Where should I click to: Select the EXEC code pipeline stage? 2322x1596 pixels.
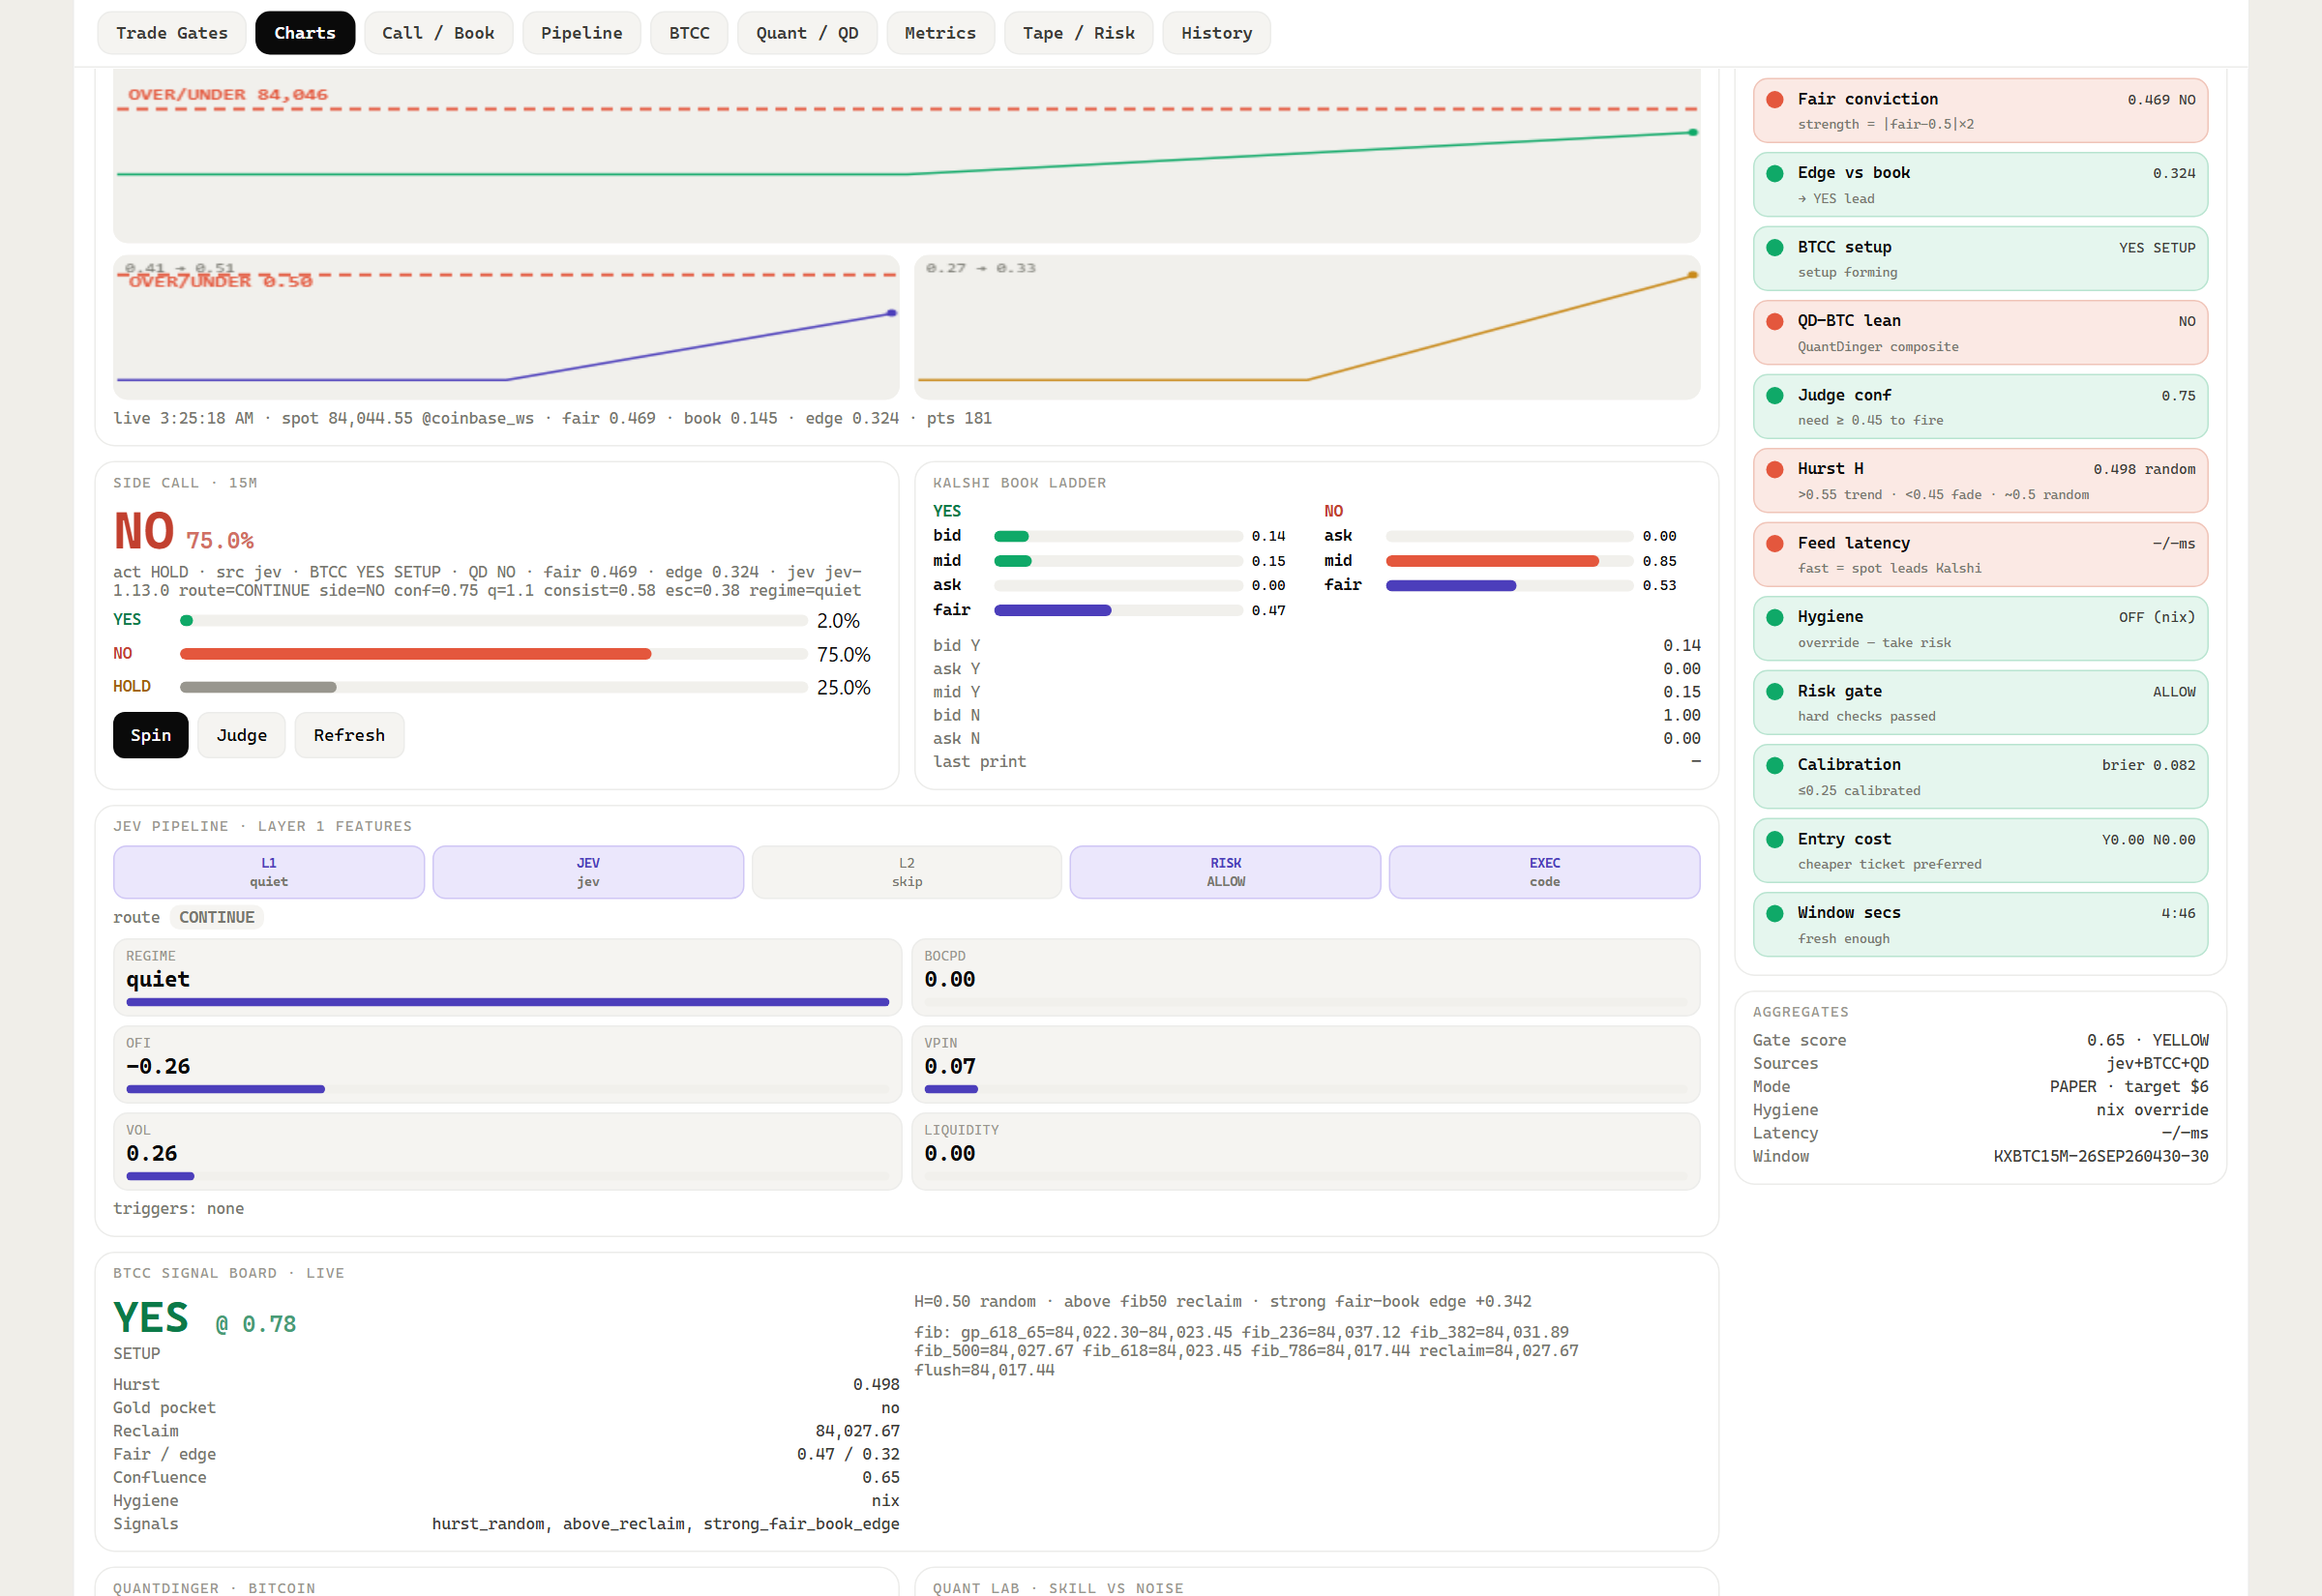1545,872
